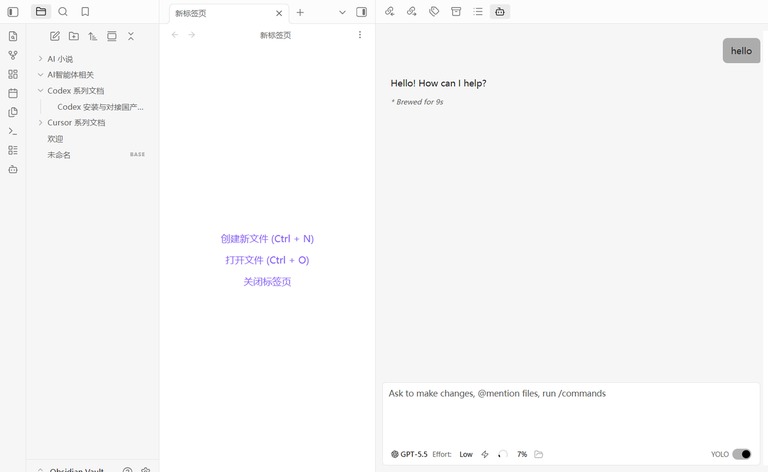Open backlinks pane
Viewport: 768px width, 472px height.
pyautogui.click(x=389, y=11)
